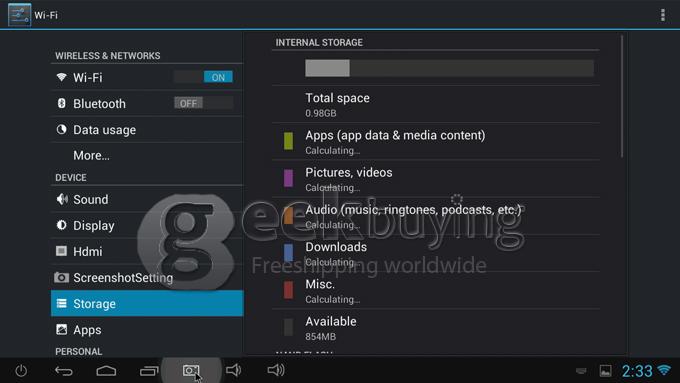Screen dimensions: 680x383
Task: Open ScreenshotSetting entry
Action: click(x=147, y=277)
